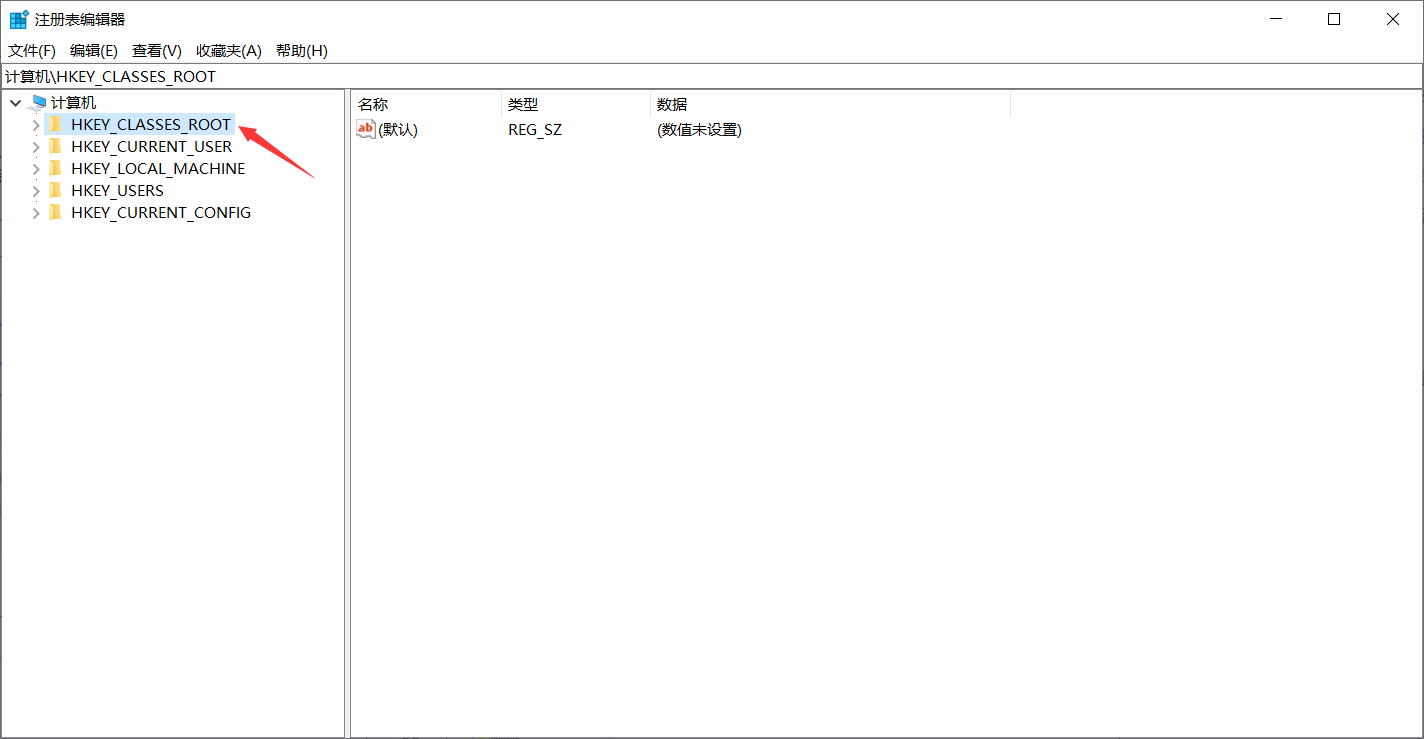This screenshot has width=1424, height=739.
Task: Minimize the Registry Editor window
Action: coord(1275,19)
